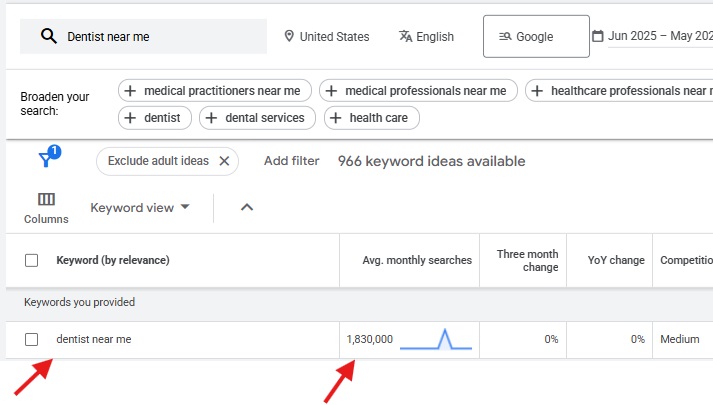The height and width of the screenshot is (405, 713).
Task: Check the dentist near me row checkbox
Action: (x=31, y=340)
